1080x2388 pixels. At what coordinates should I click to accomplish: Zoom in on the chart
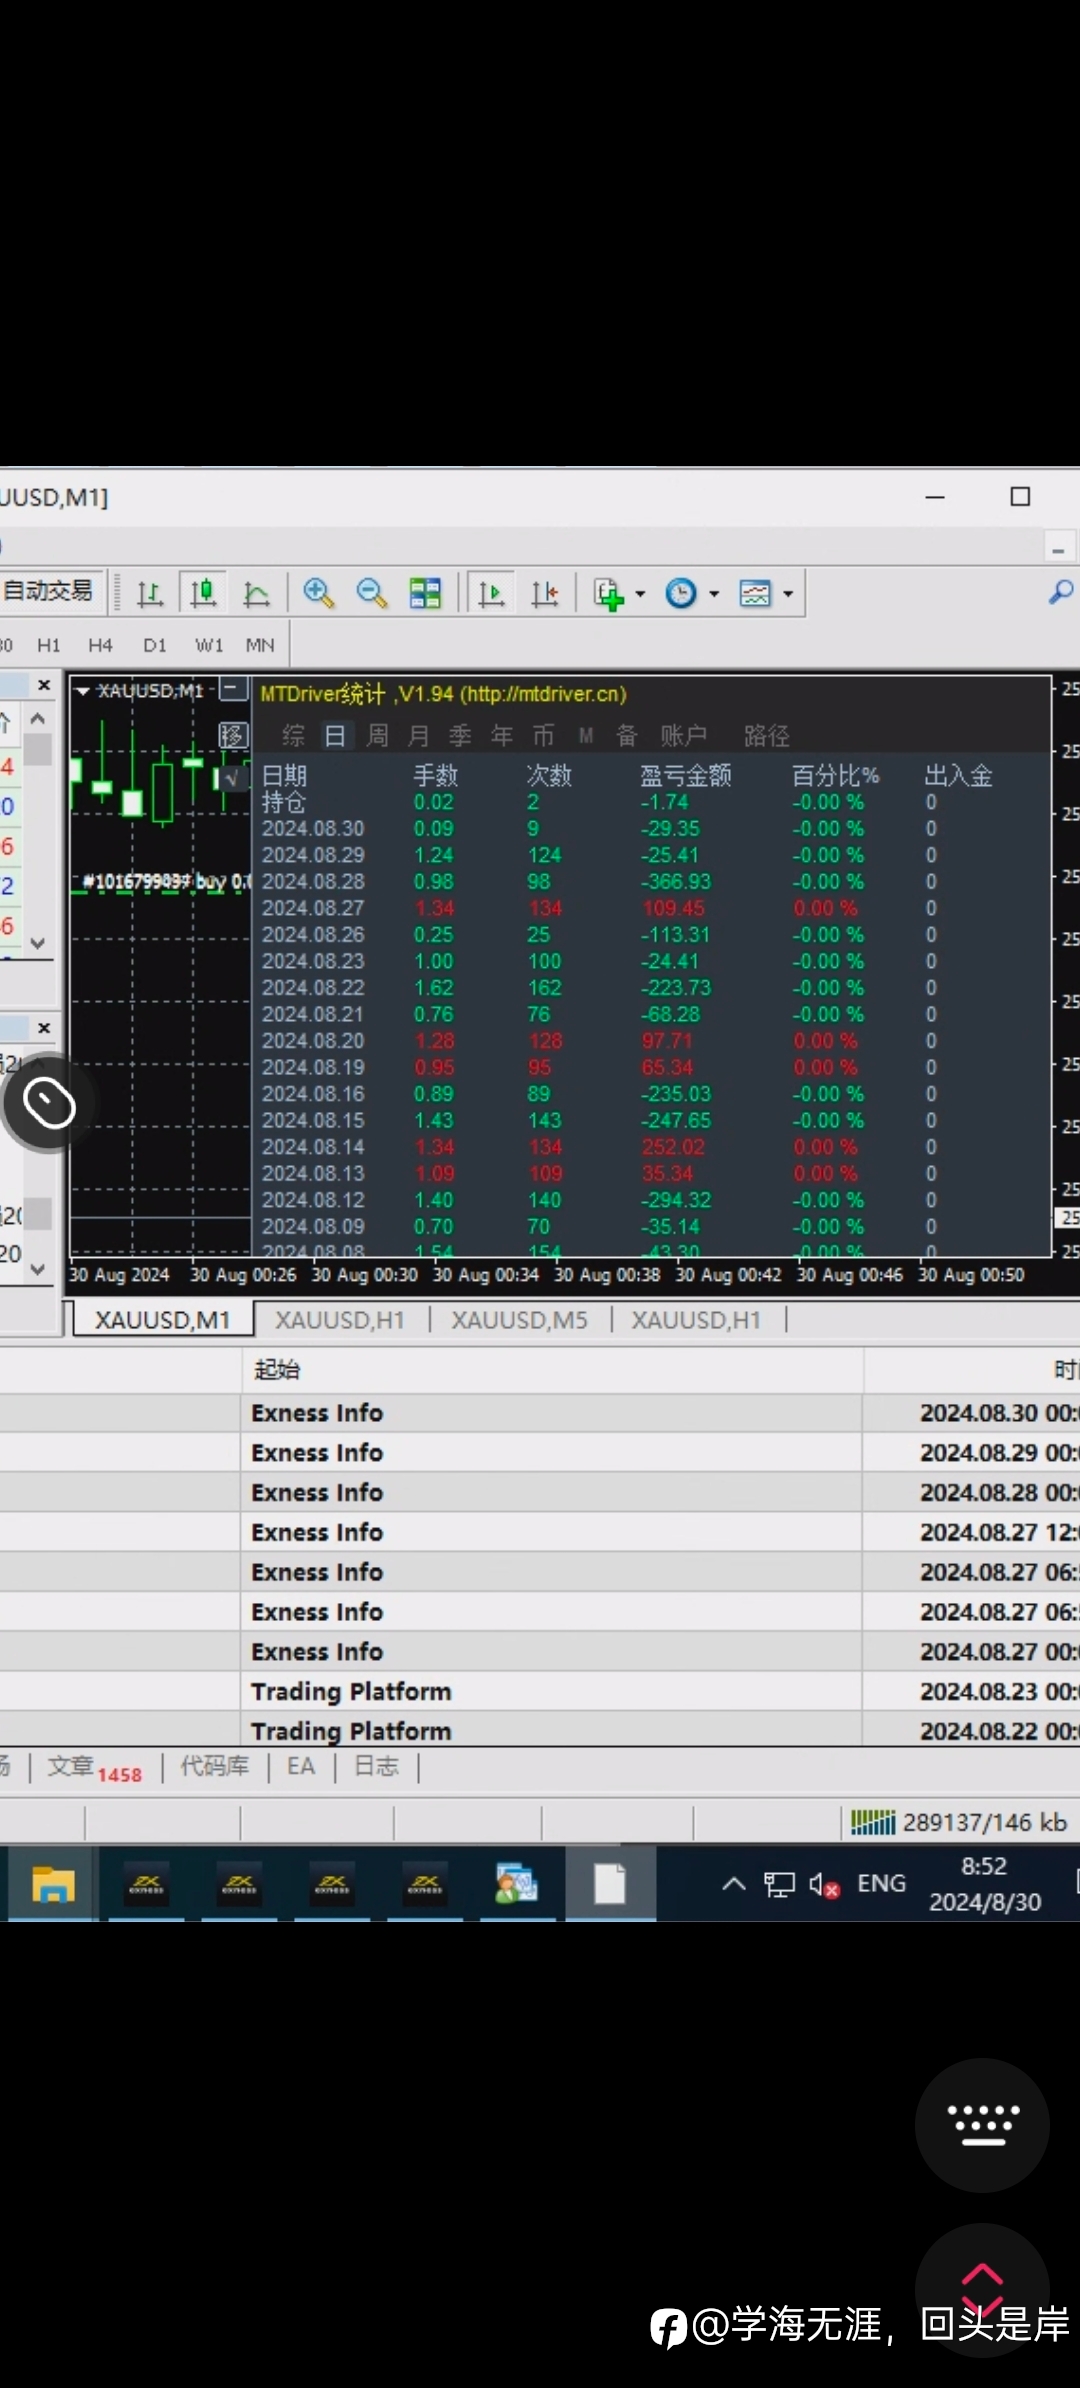pyautogui.click(x=319, y=593)
